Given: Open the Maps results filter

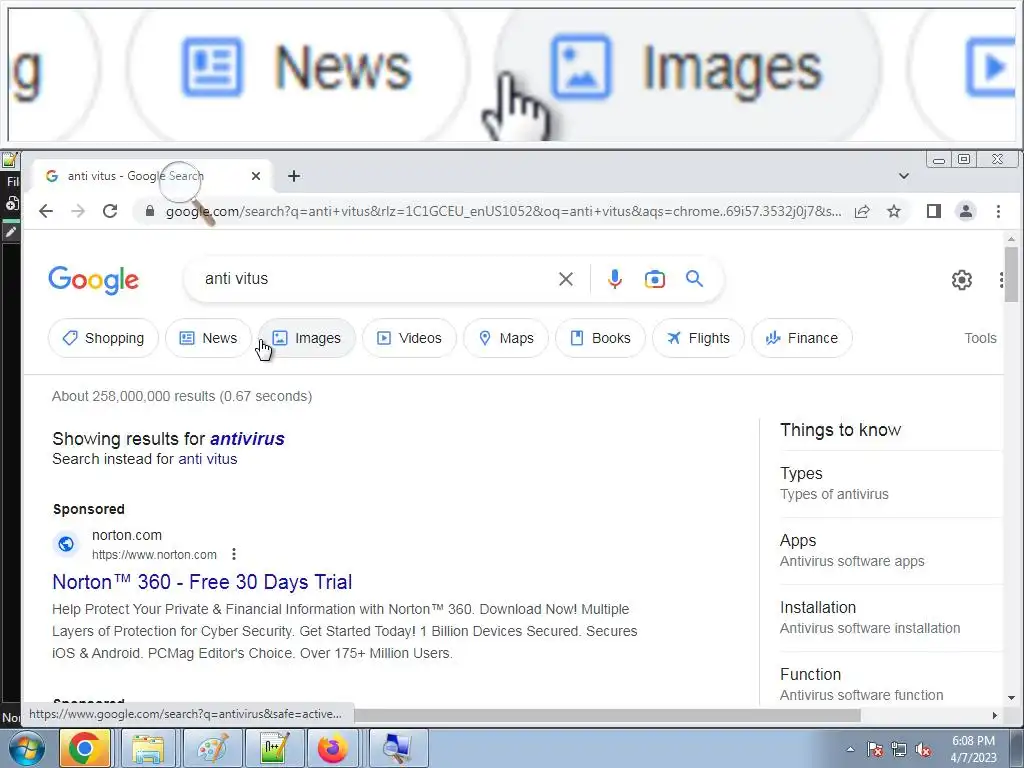Looking at the screenshot, I should pos(506,338).
